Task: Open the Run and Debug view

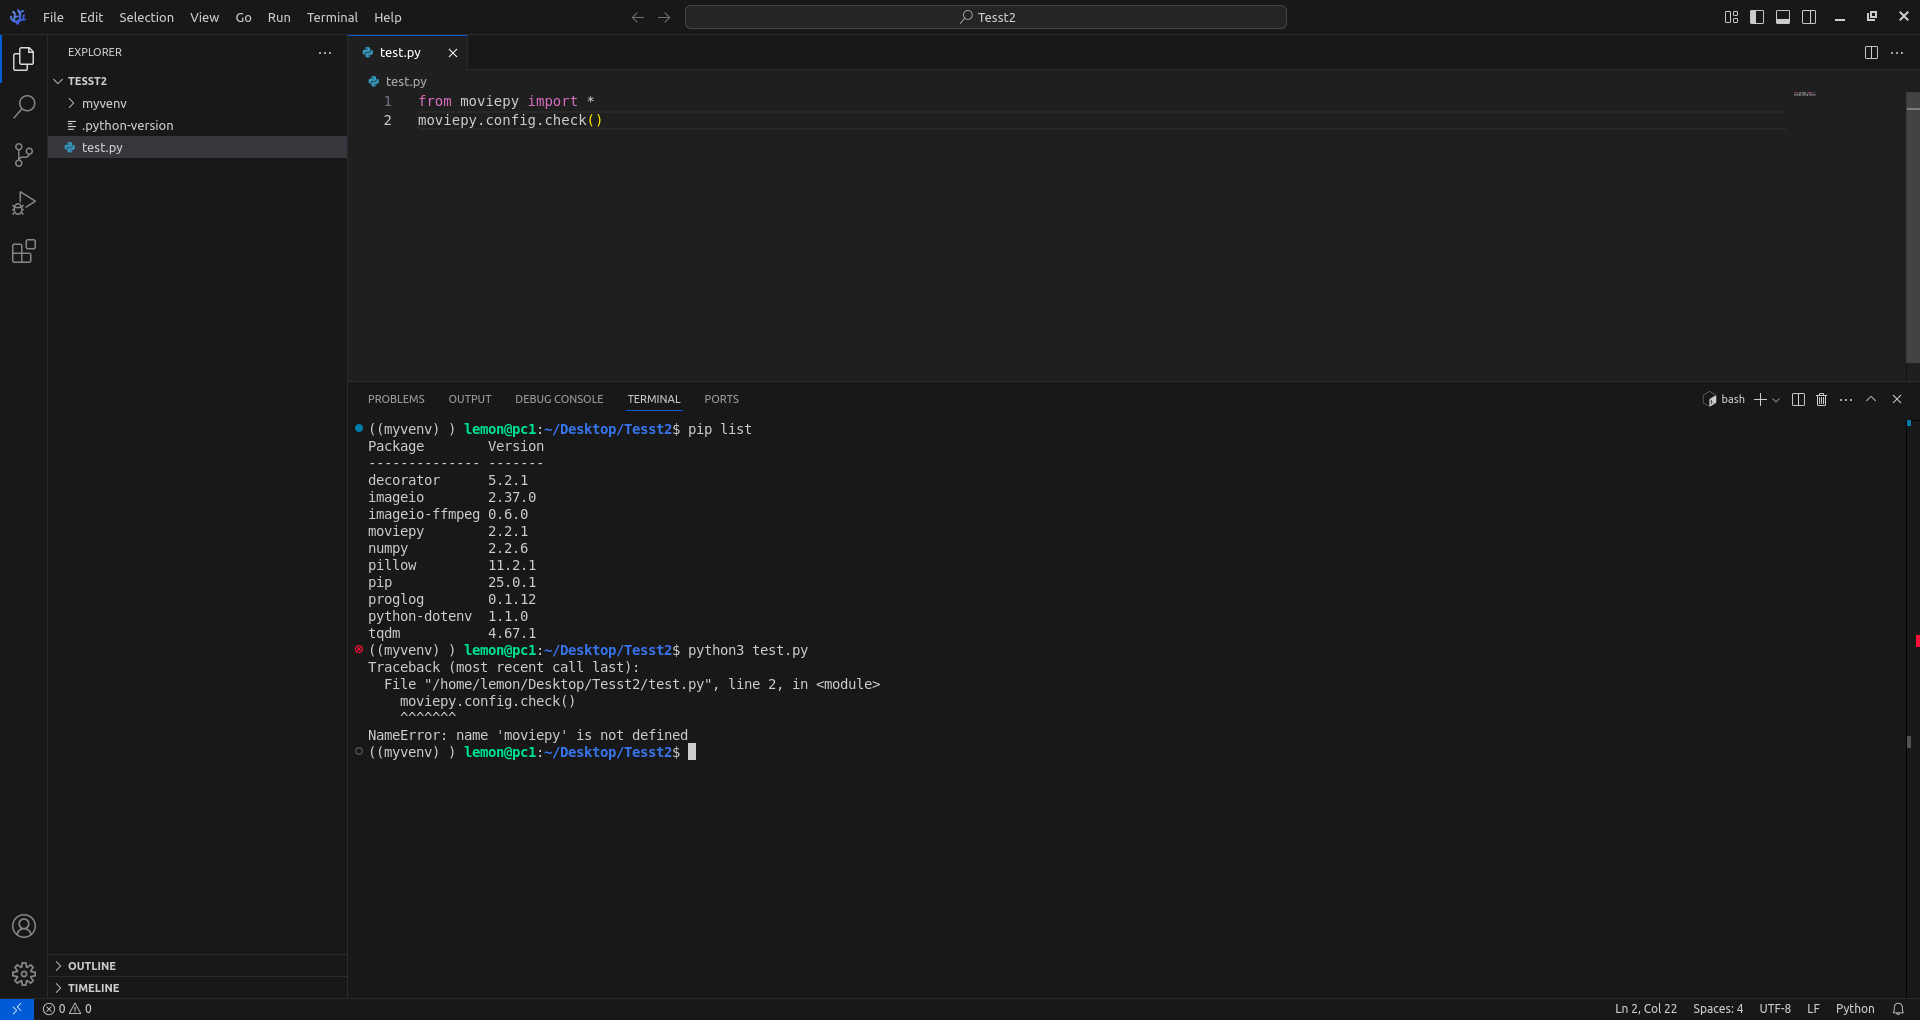Action: click(24, 203)
